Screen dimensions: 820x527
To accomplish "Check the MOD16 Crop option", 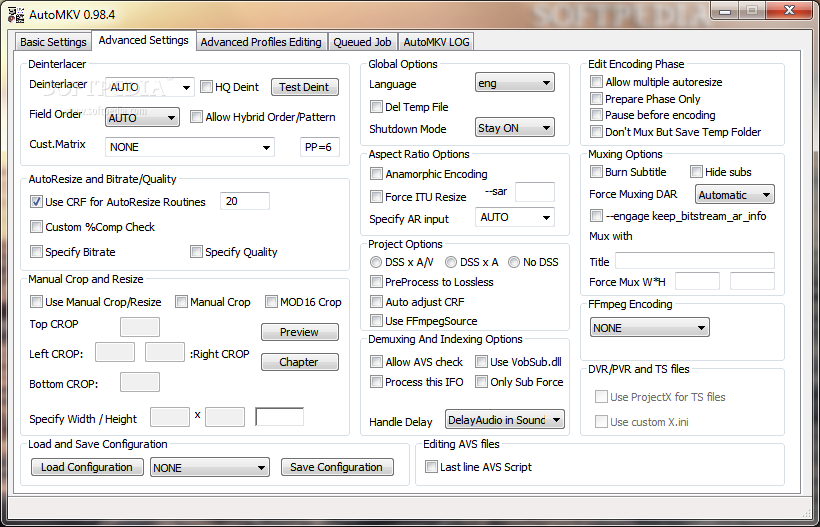I will (x=271, y=302).
